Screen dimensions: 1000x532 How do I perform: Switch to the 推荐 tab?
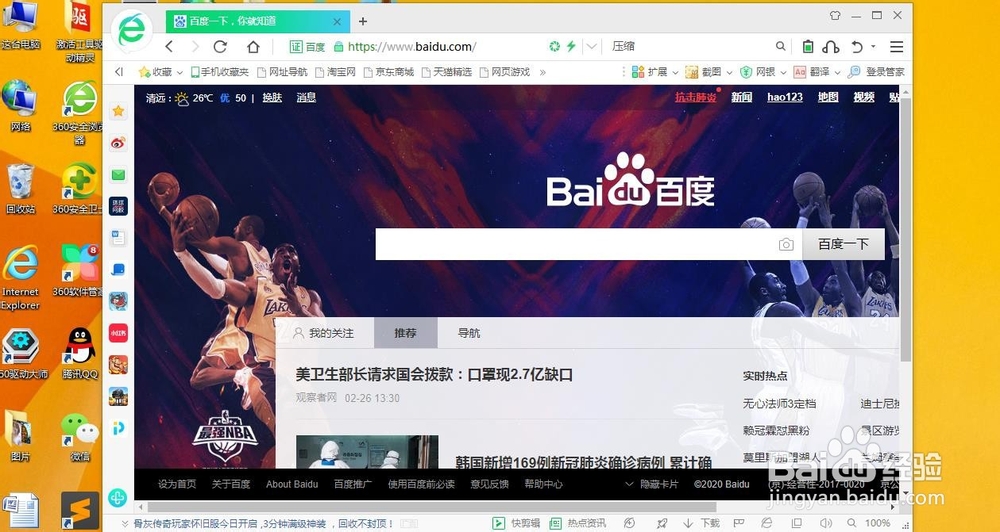(406, 333)
